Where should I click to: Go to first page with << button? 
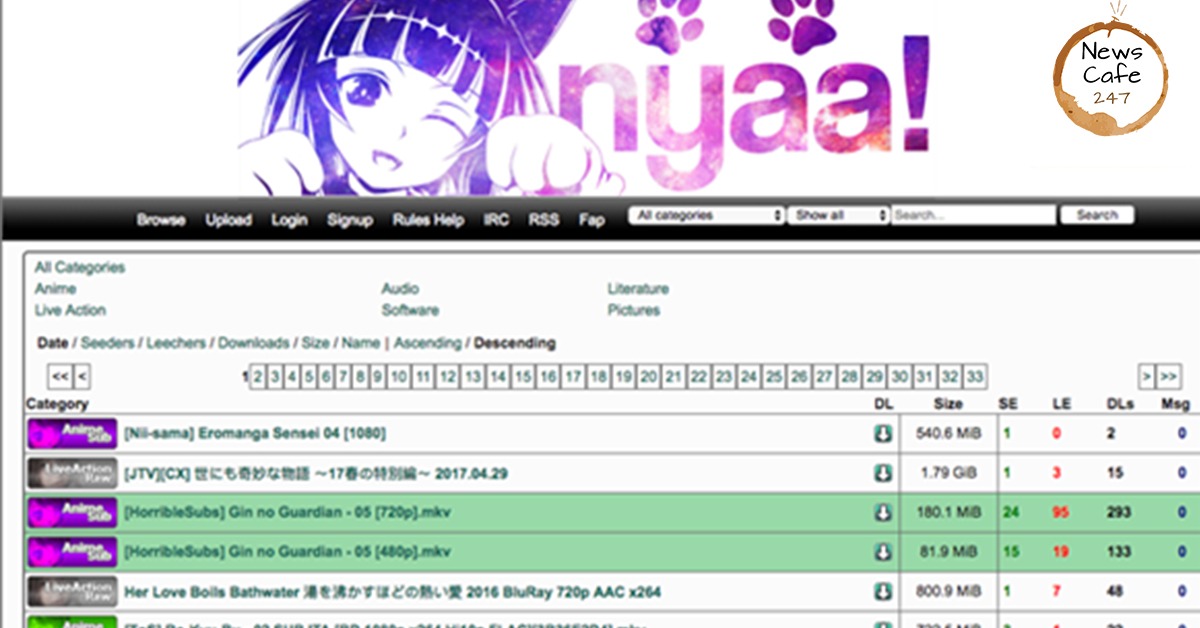click(x=60, y=377)
